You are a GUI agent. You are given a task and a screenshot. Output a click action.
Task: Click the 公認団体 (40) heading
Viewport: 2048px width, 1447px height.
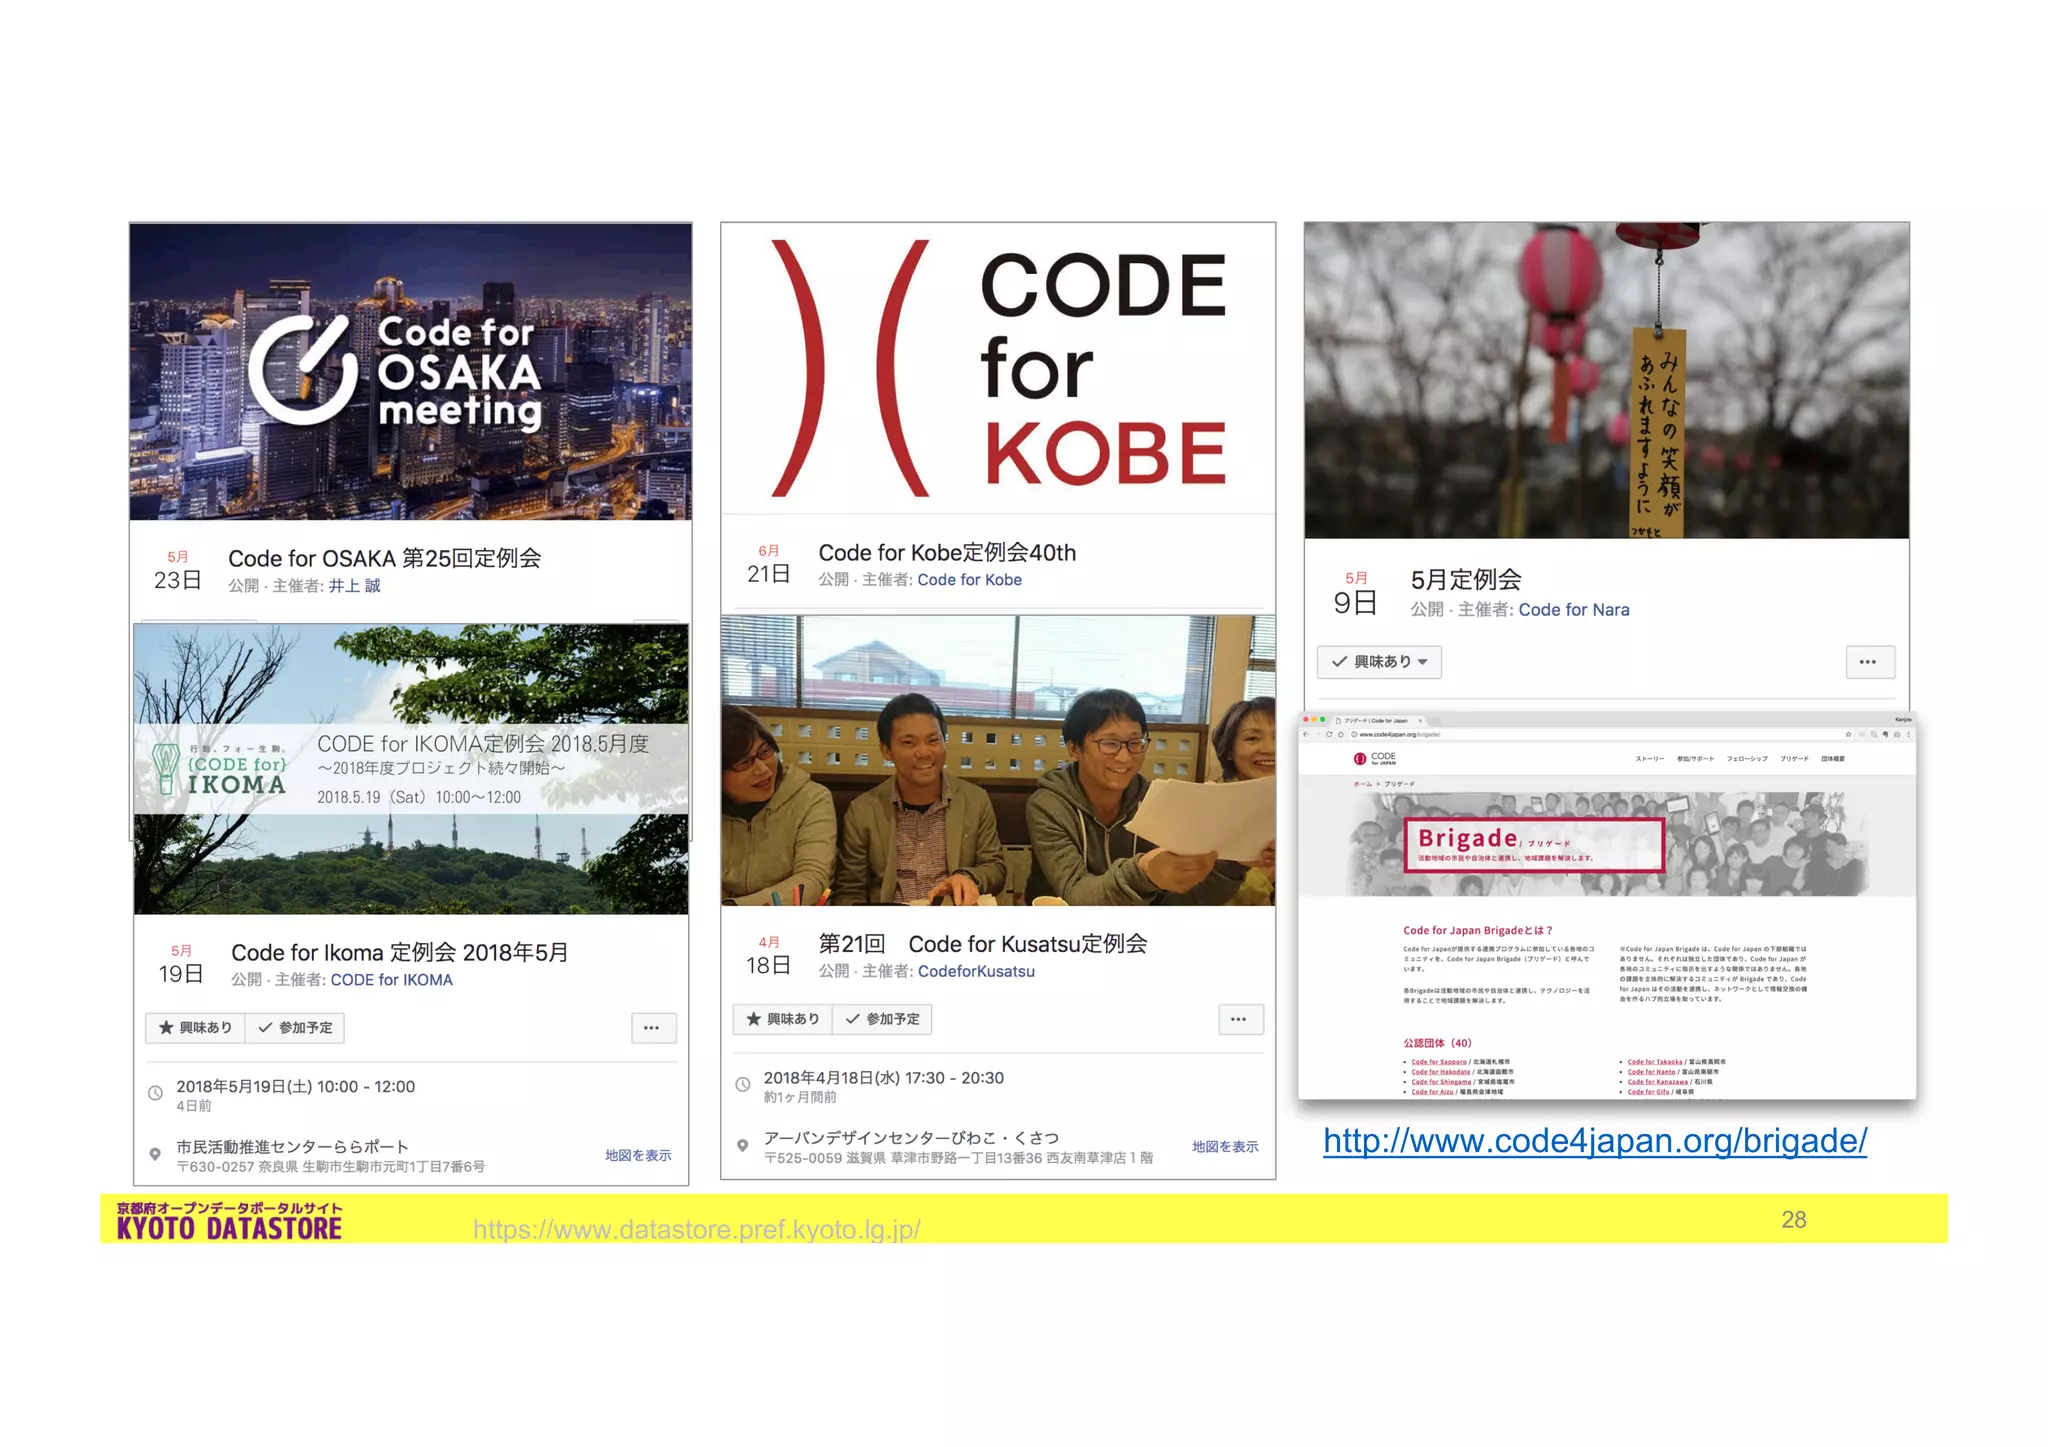pos(1437,1042)
